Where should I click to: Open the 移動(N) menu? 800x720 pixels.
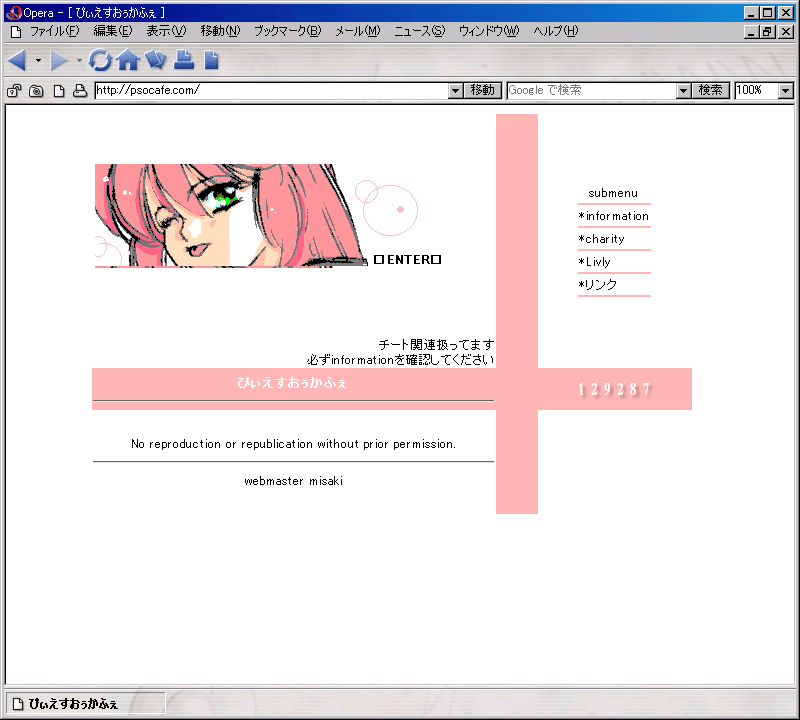[220, 31]
